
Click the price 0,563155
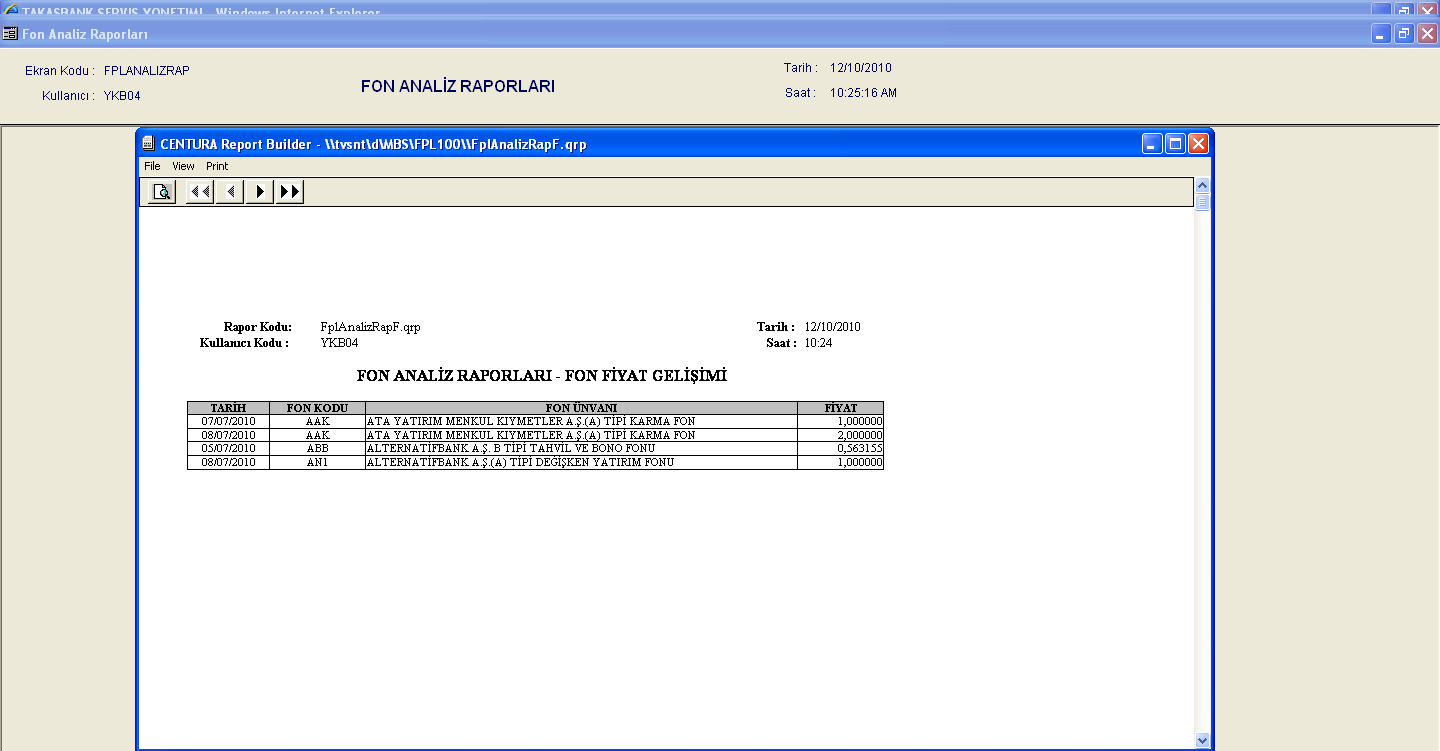pyautogui.click(x=859, y=449)
